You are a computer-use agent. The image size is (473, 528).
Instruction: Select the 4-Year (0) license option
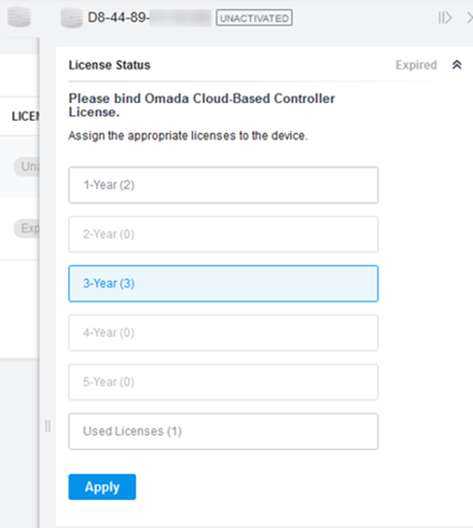tap(223, 333)
